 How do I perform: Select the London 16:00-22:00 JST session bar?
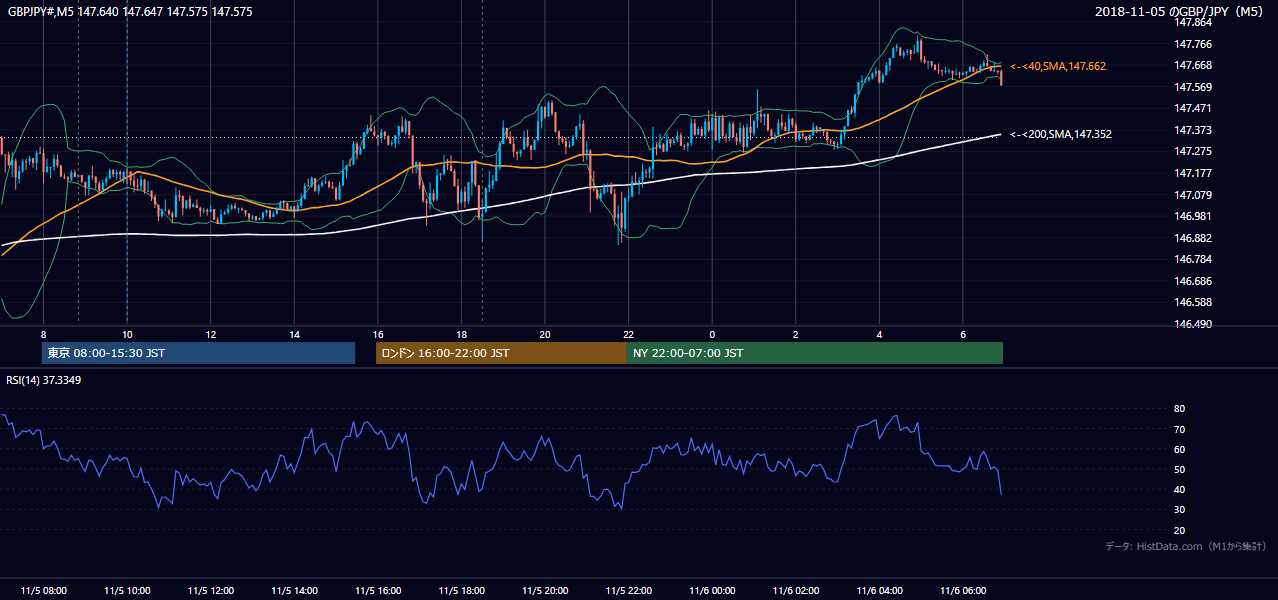coord(501,353)
